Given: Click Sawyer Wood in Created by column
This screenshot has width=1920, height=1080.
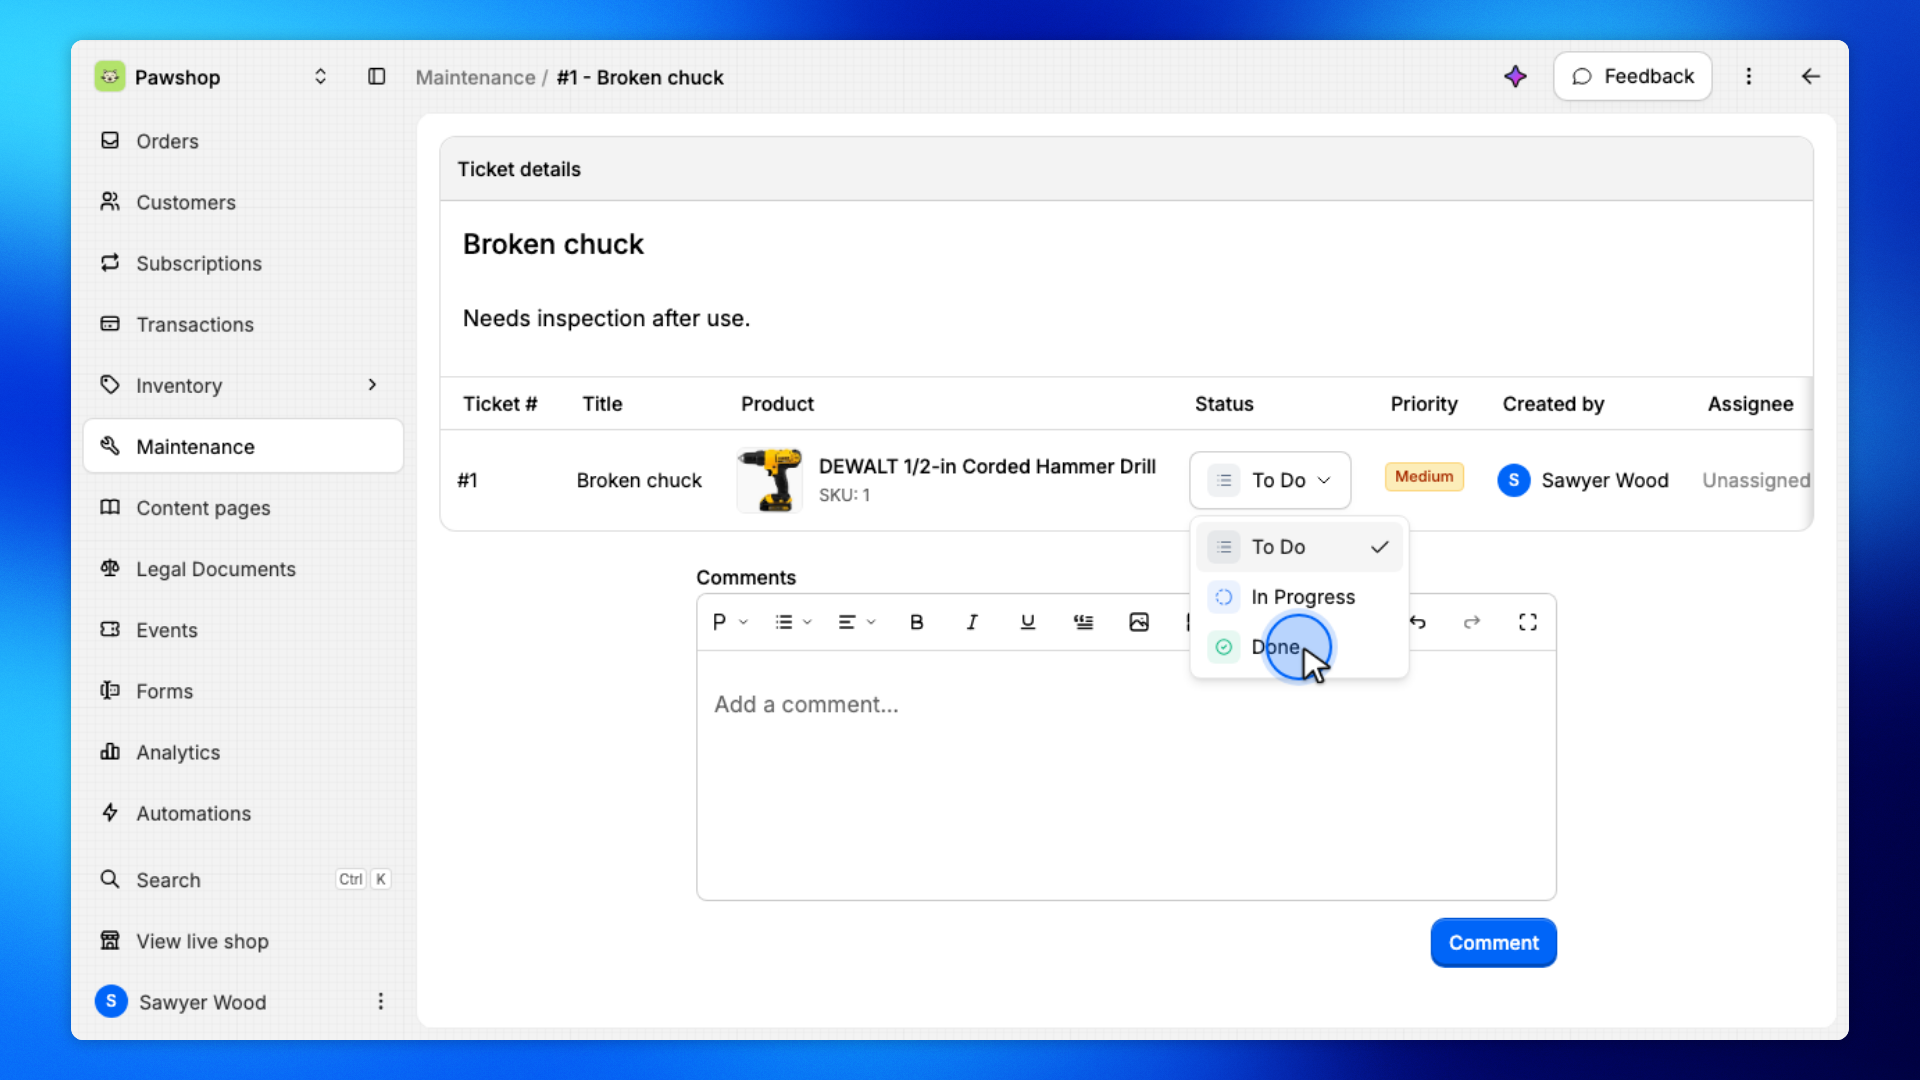Looking at the screenshot, I should point(1583,480).
